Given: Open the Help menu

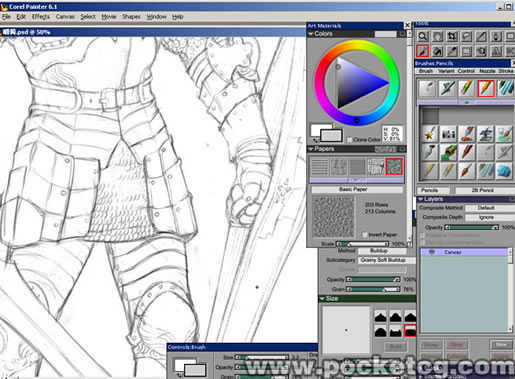Looking at the screenshot, I should click(178, 17).
